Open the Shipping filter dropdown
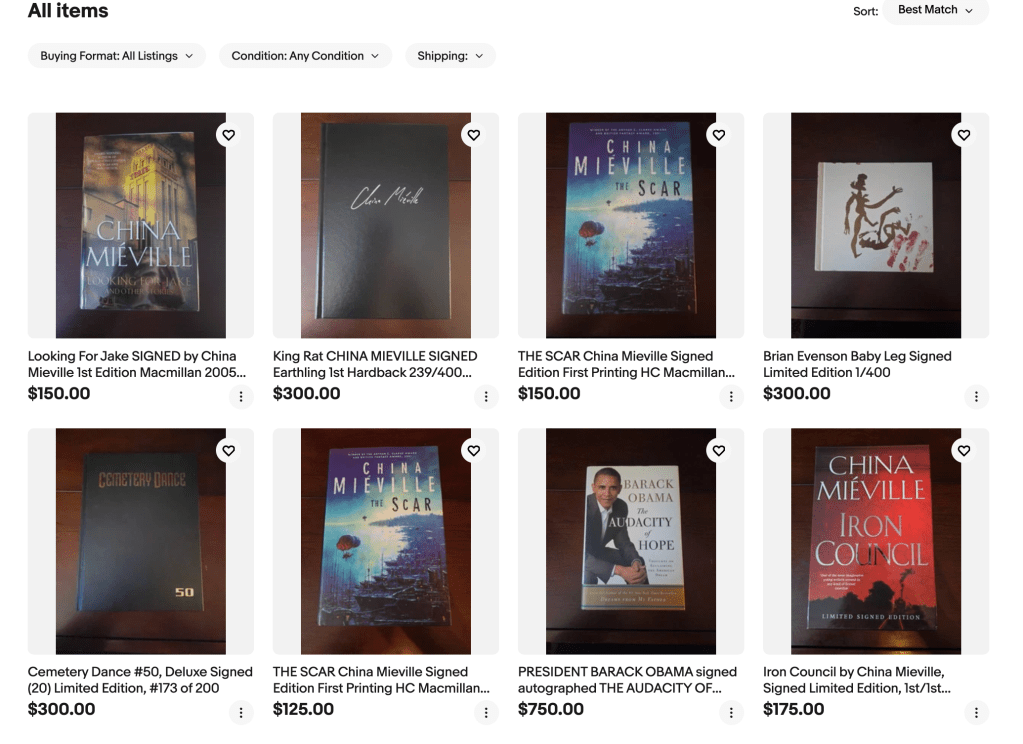 450,56
